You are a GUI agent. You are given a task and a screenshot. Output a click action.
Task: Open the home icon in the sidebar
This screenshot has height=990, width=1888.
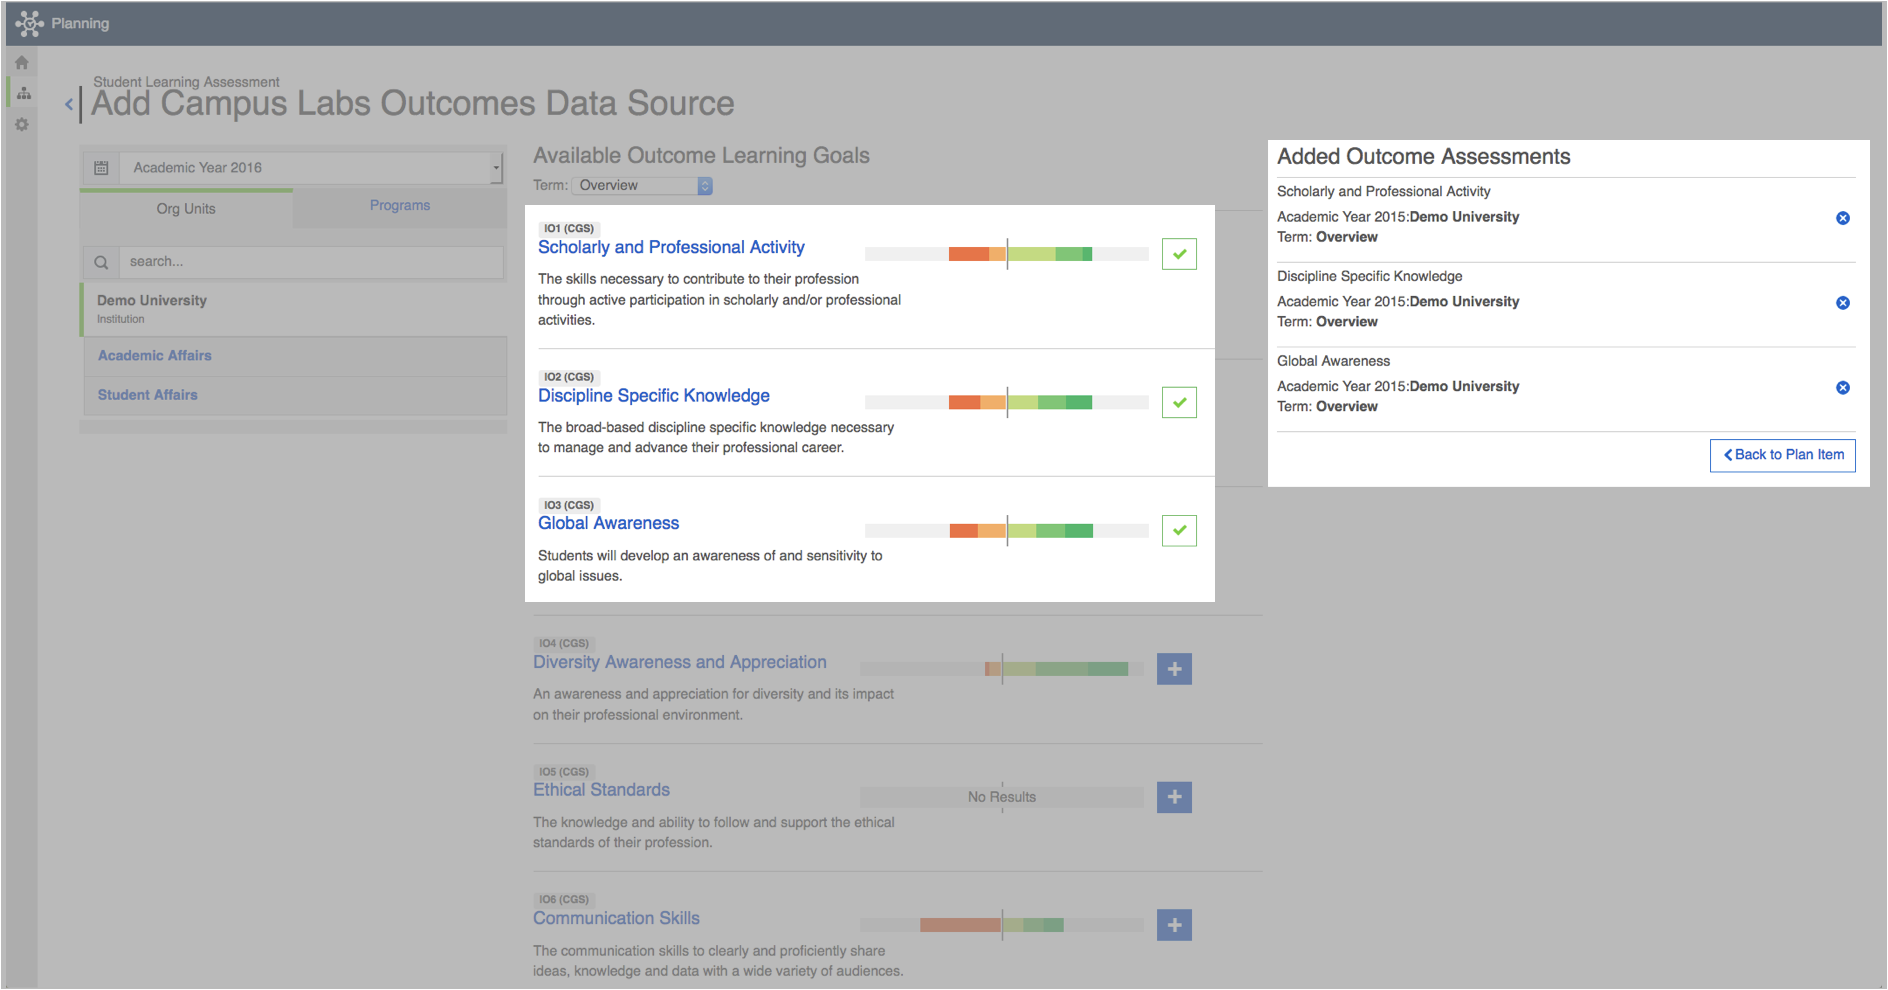(x=22, y=63)
